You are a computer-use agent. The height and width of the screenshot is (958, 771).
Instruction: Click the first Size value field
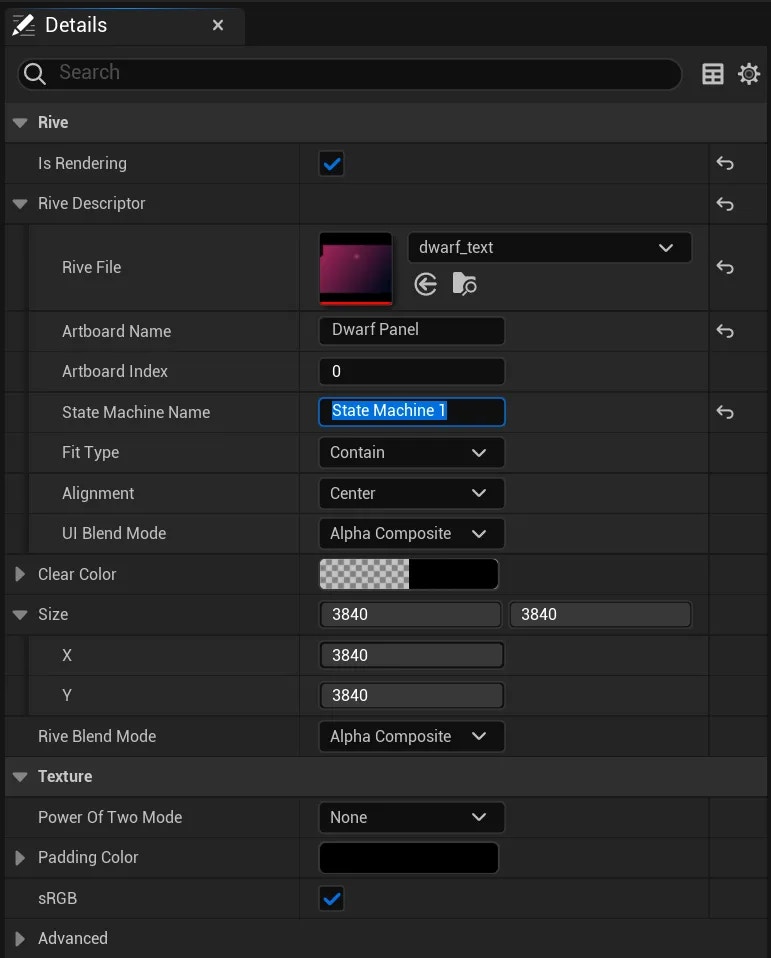411,615
